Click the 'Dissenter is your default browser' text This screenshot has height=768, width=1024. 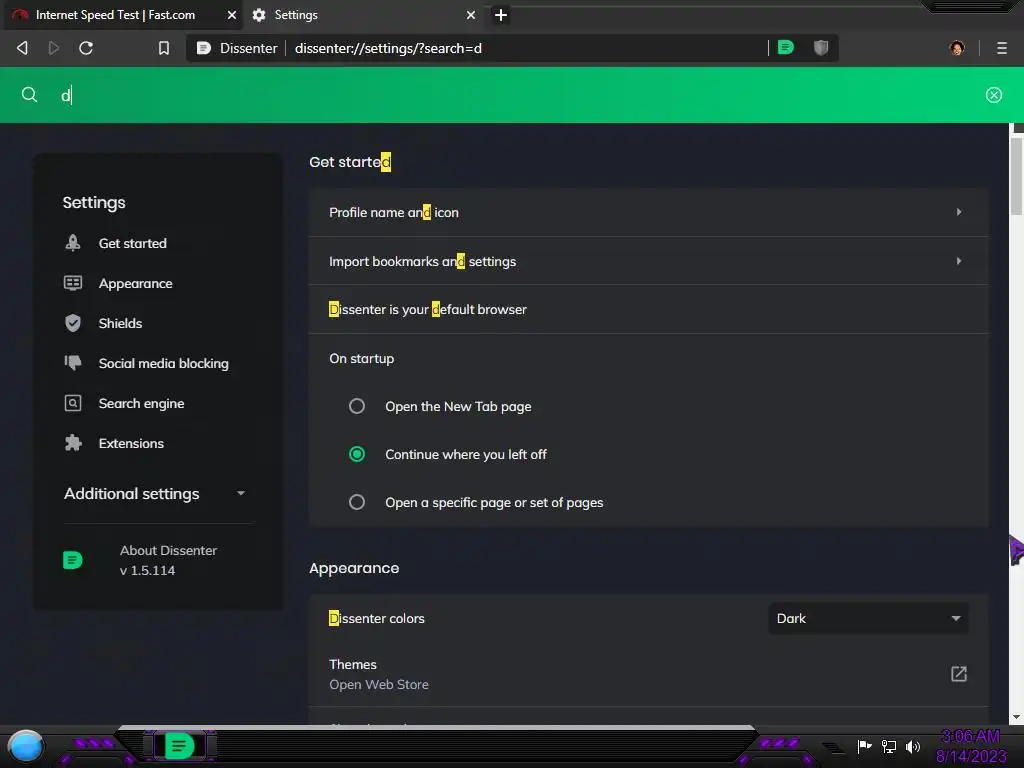tap(428, 310)
